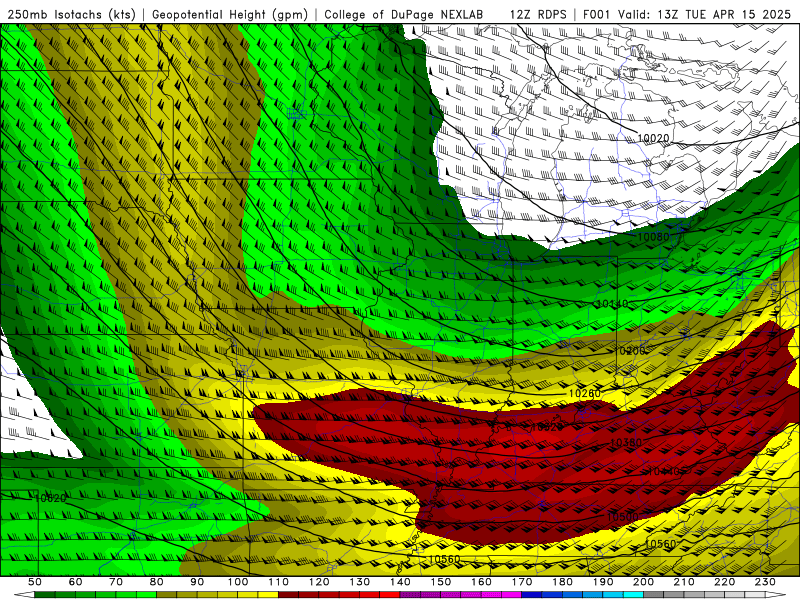Click the 220 value on the color scale
Image resolution: width=800 pixels, height=600 pixels.
[725, 582]
